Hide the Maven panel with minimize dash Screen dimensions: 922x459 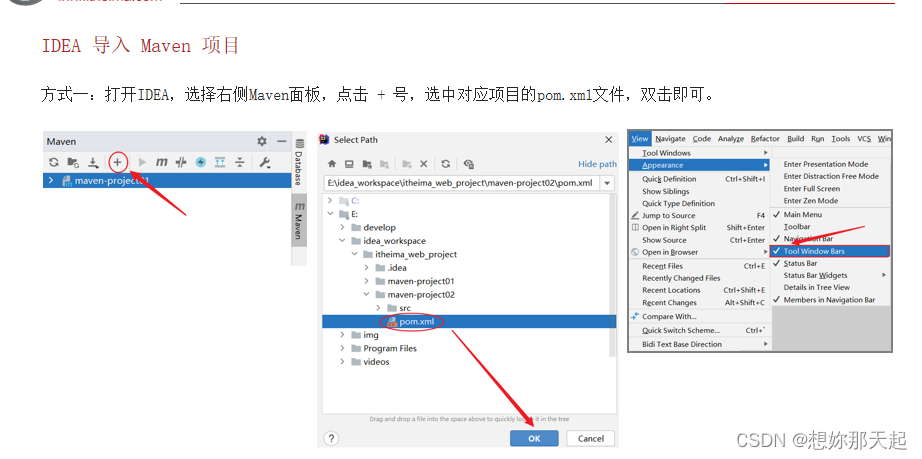(282, 141)
